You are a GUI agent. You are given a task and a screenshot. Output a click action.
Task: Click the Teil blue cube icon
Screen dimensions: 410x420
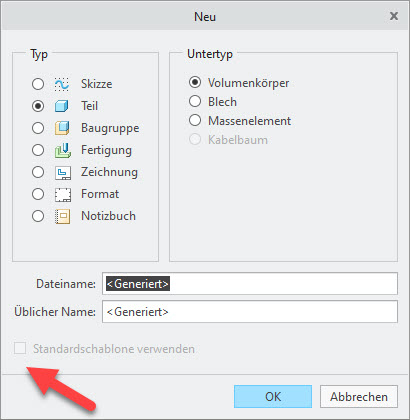[62, 106]
